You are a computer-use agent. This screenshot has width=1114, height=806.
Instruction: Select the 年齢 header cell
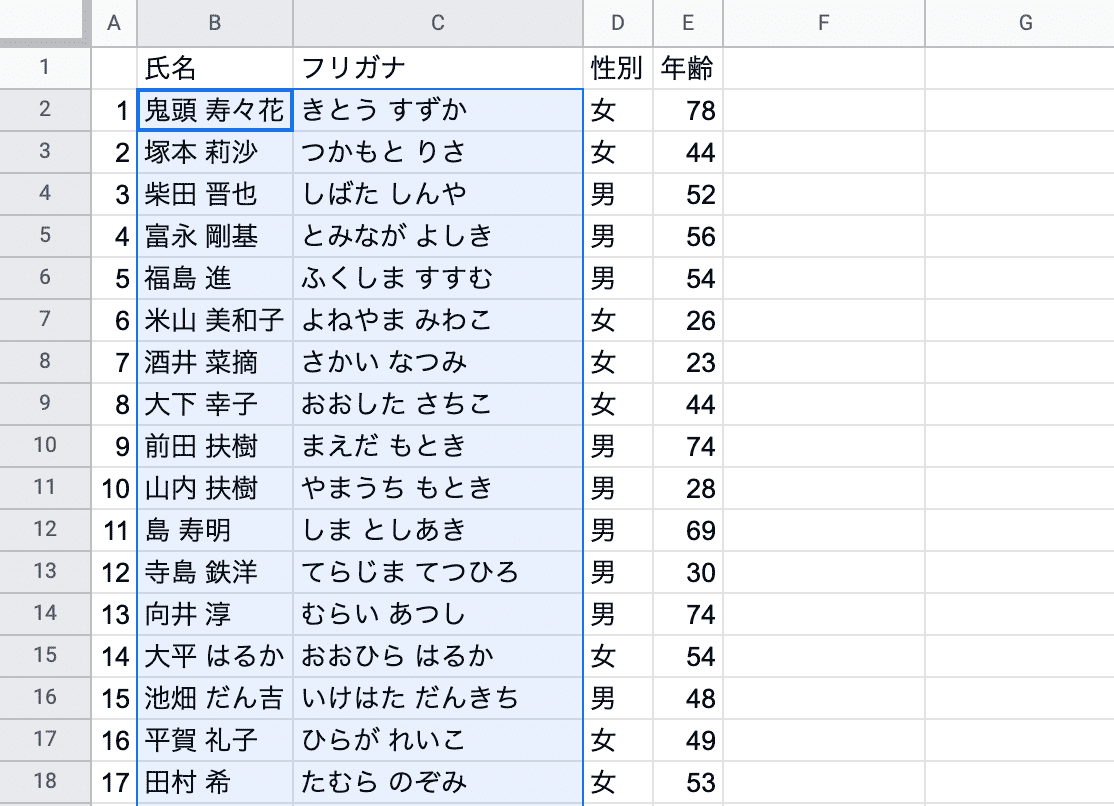pyautogui.click(x=687, y=68)
